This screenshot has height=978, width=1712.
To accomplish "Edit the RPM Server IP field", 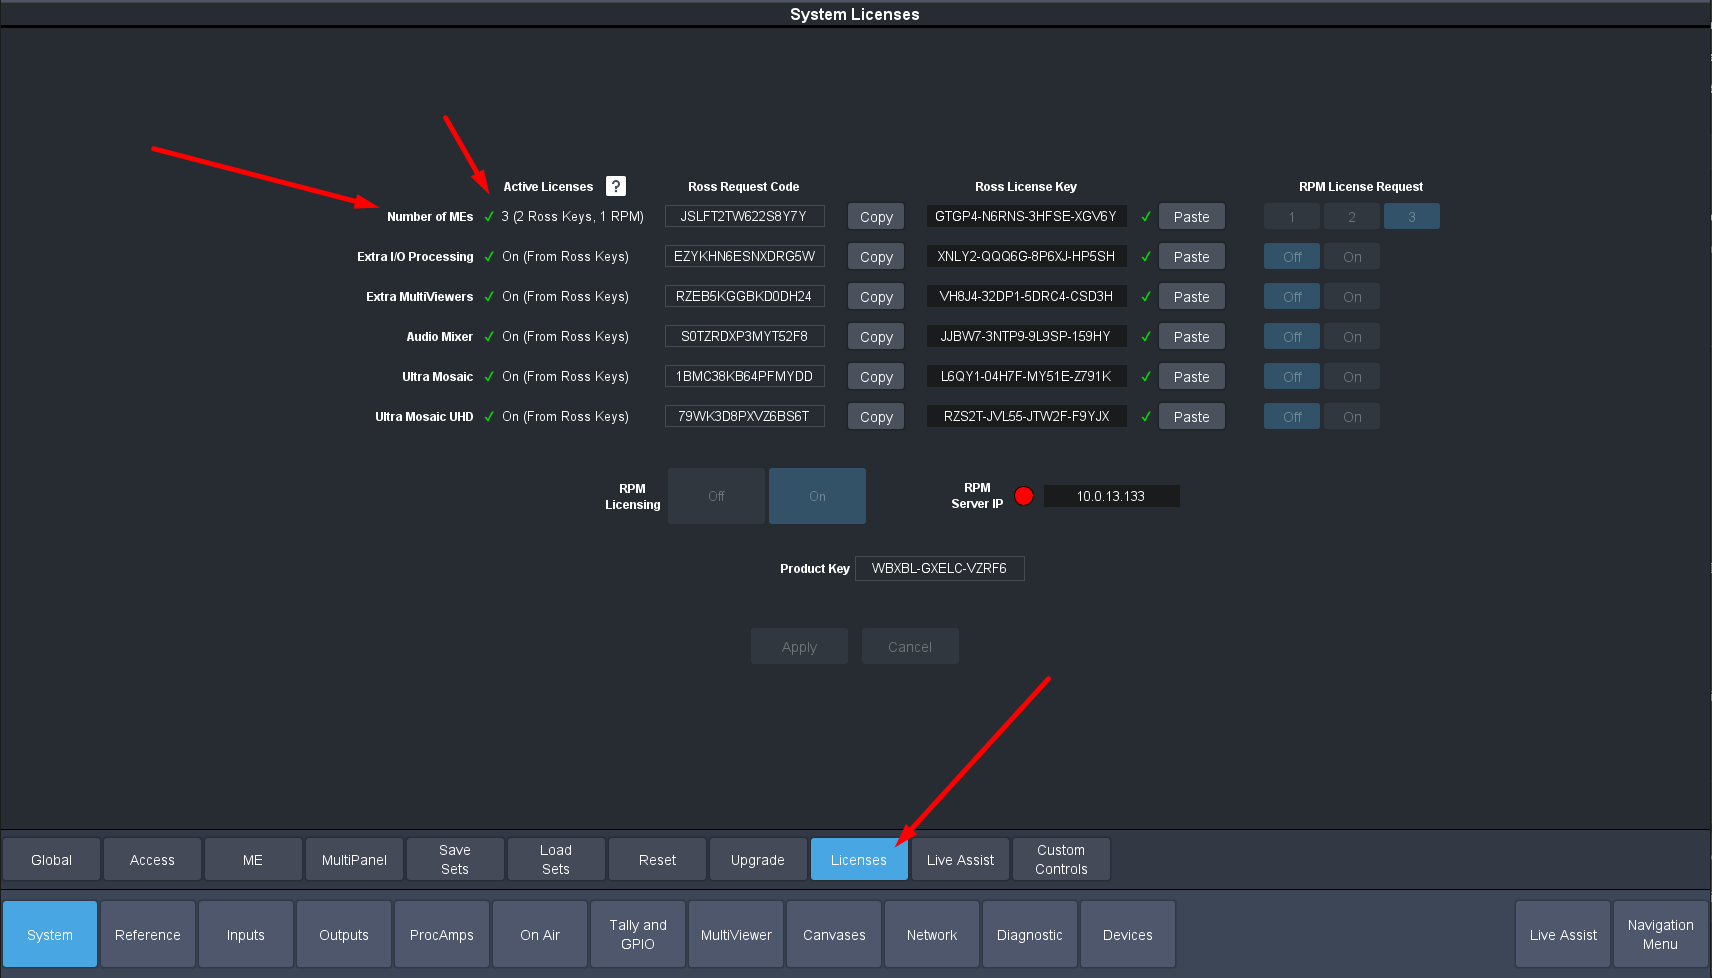I will click(x=1111, y=496).
